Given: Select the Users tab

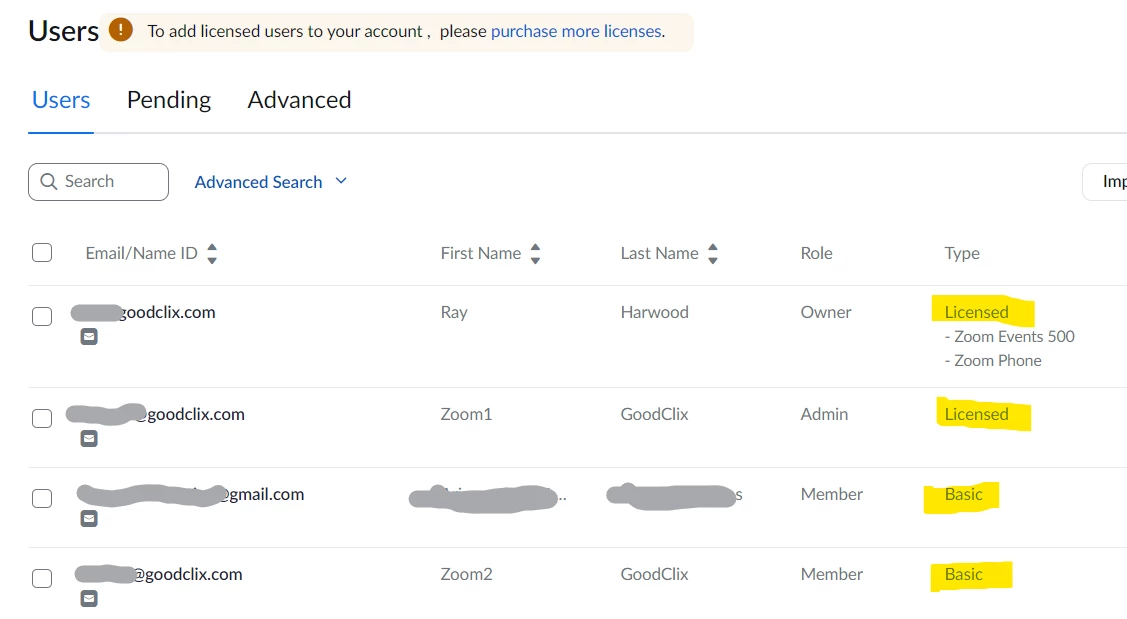Looking at the screenshot, I should click(x=61, y=100).
